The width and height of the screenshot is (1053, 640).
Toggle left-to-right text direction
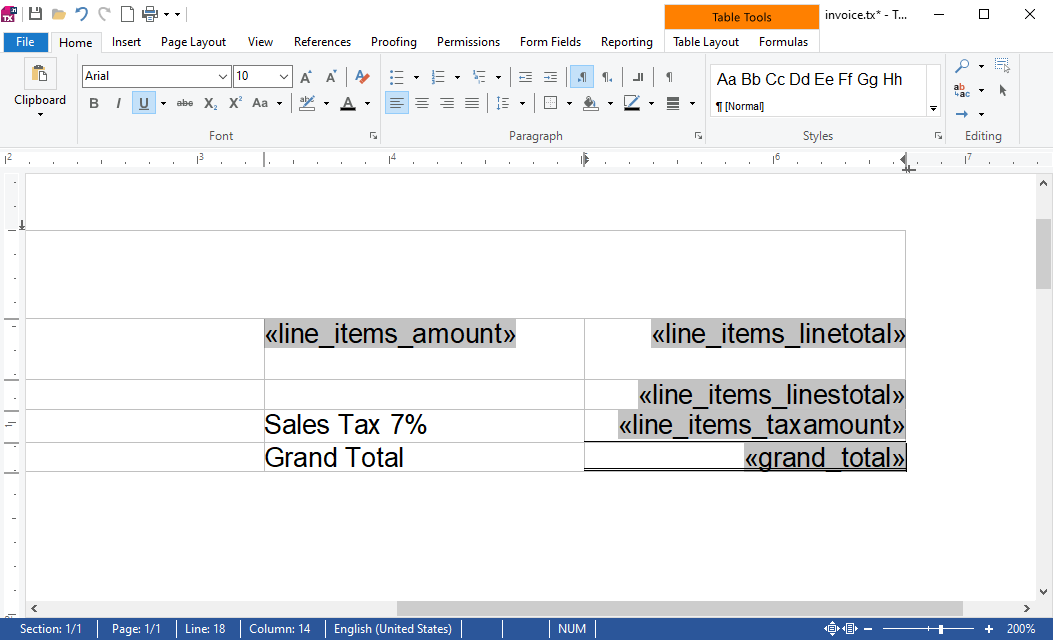pos(582,77)
